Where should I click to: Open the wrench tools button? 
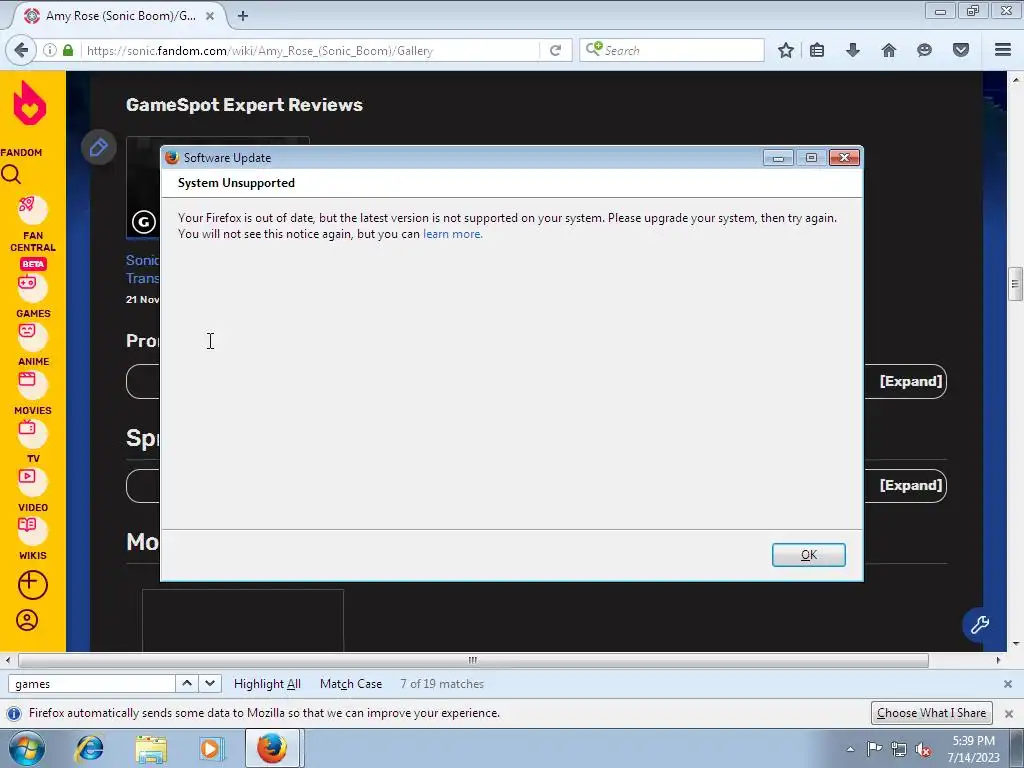click(x=979, y=625)
